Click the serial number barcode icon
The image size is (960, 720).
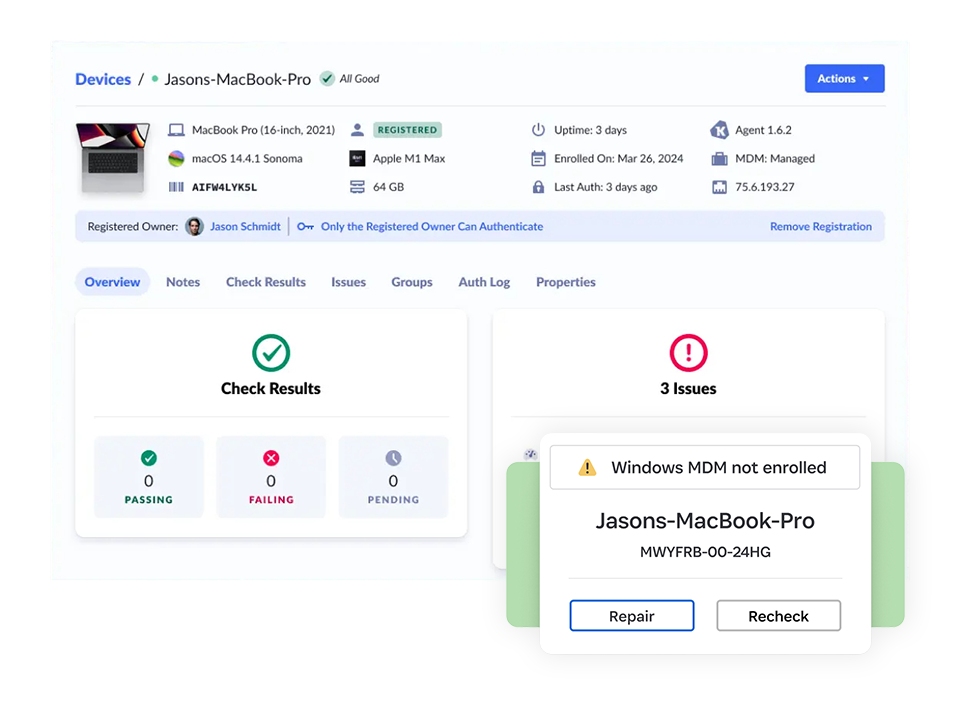pos(176,187)
